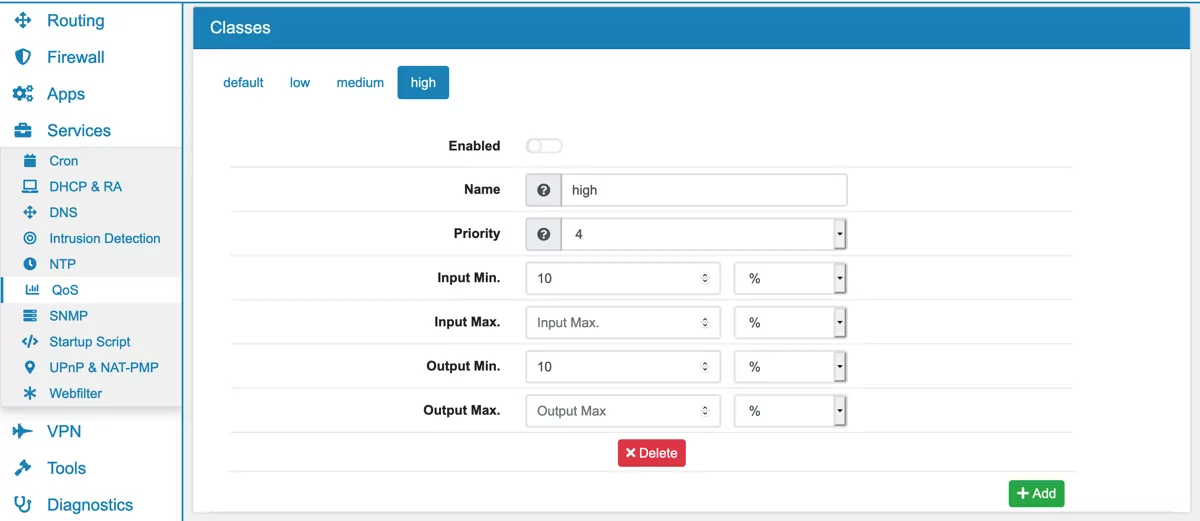This screenshot has height=521, width=1200.
Task: Click the help icon beside Name field
Action: (544, 190)
